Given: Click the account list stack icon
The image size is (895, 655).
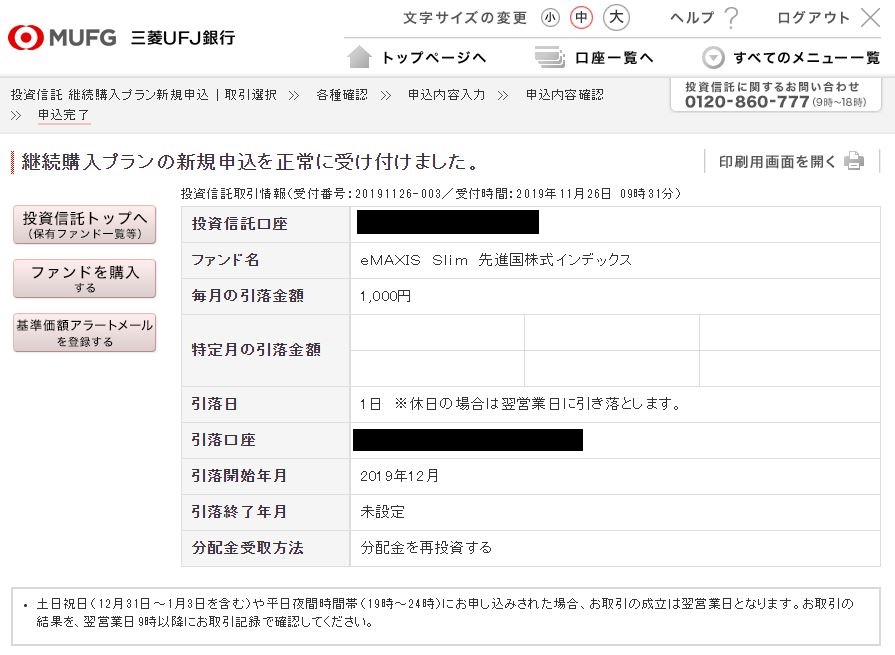Looking at the screenshot, I should pos(549,57).
